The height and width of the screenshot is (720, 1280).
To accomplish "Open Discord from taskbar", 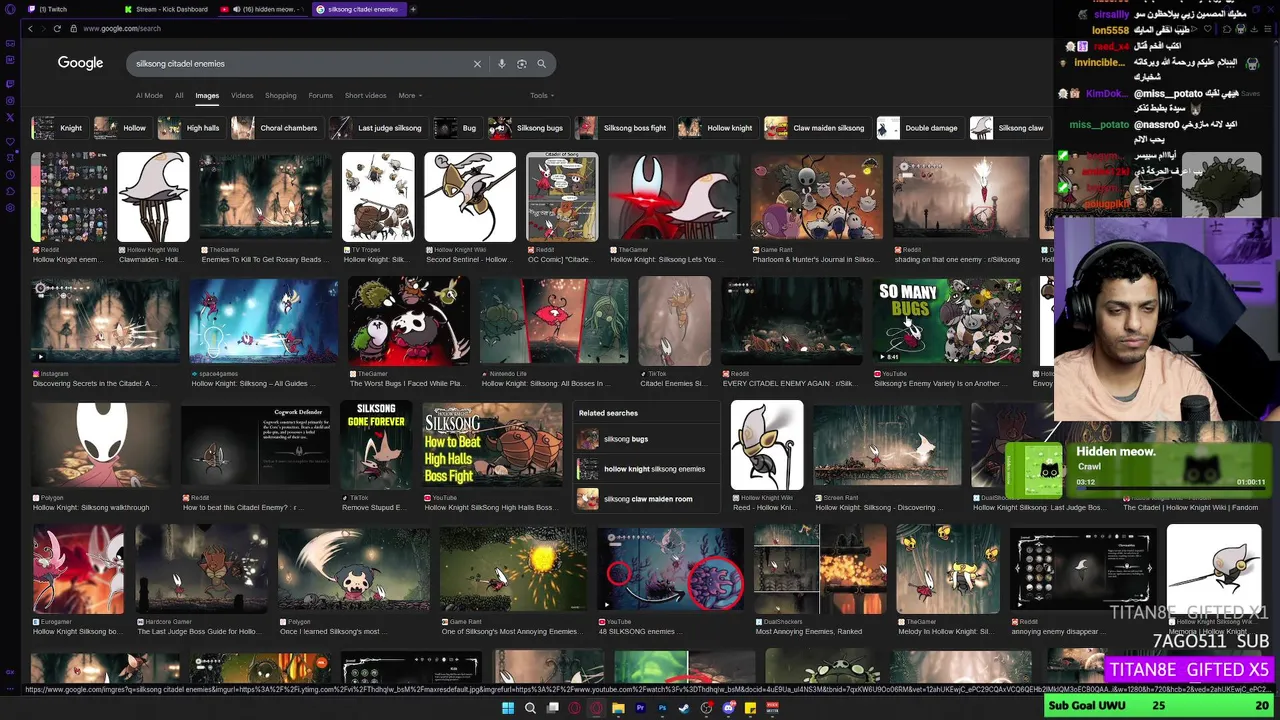I will (728, 708).
